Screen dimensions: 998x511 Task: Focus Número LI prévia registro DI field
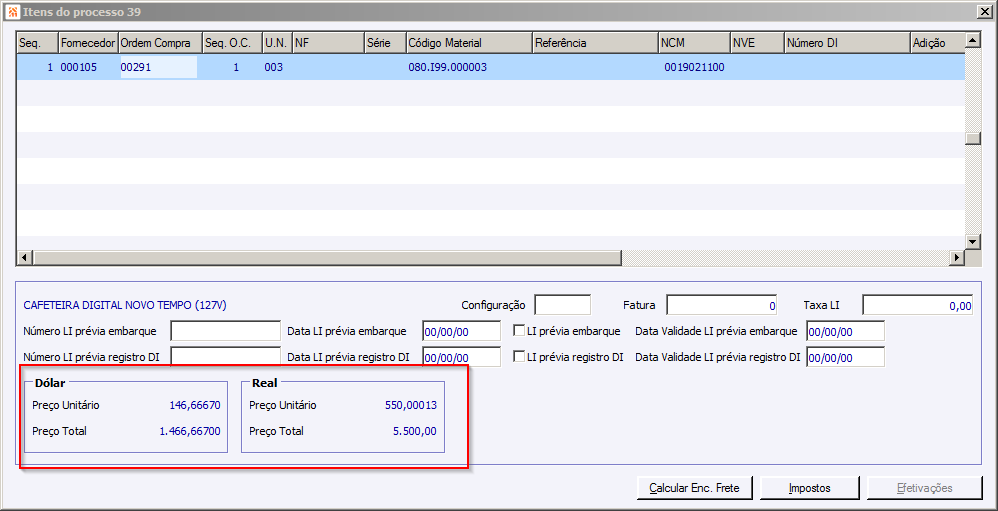pyautogui.click(x=225, y=357)
